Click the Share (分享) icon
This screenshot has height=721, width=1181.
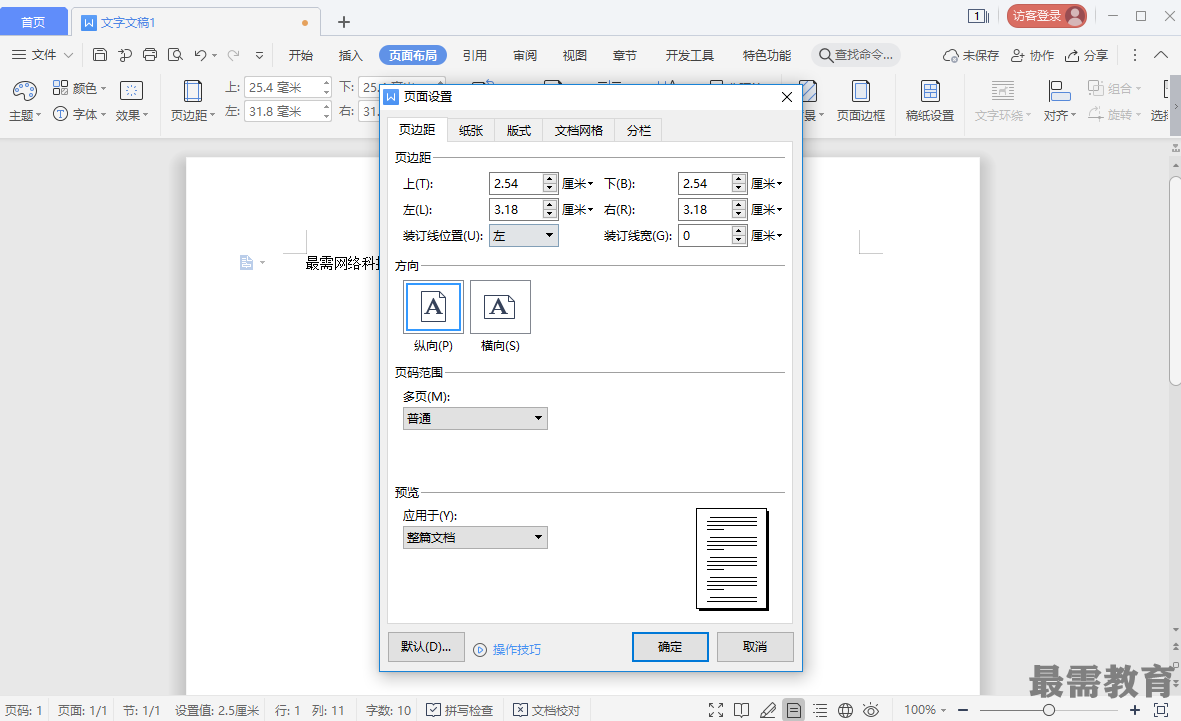tap(1071, 56)
